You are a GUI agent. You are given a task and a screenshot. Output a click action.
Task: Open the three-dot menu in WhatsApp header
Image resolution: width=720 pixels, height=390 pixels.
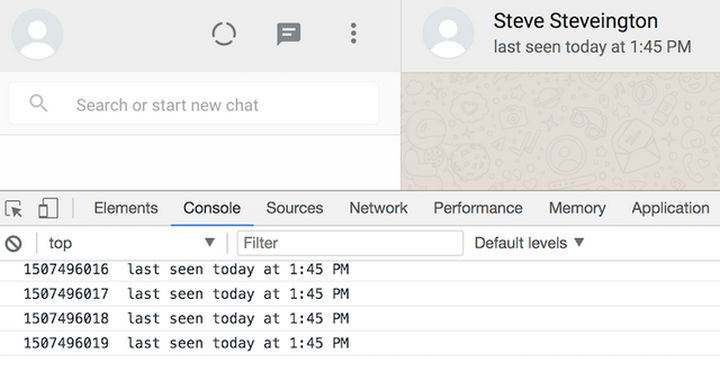(353, 34)
